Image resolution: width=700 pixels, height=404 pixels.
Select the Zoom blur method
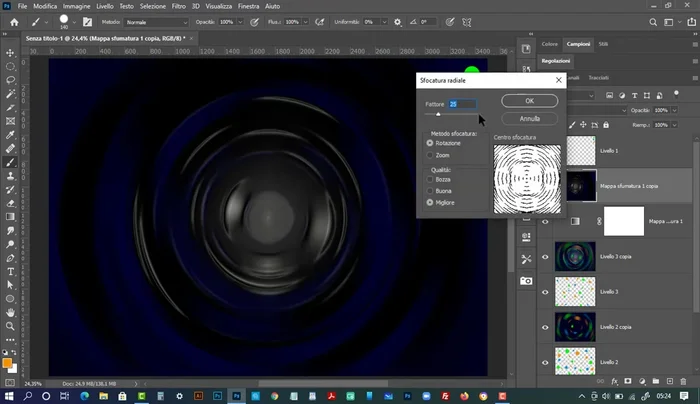point(431,155)
